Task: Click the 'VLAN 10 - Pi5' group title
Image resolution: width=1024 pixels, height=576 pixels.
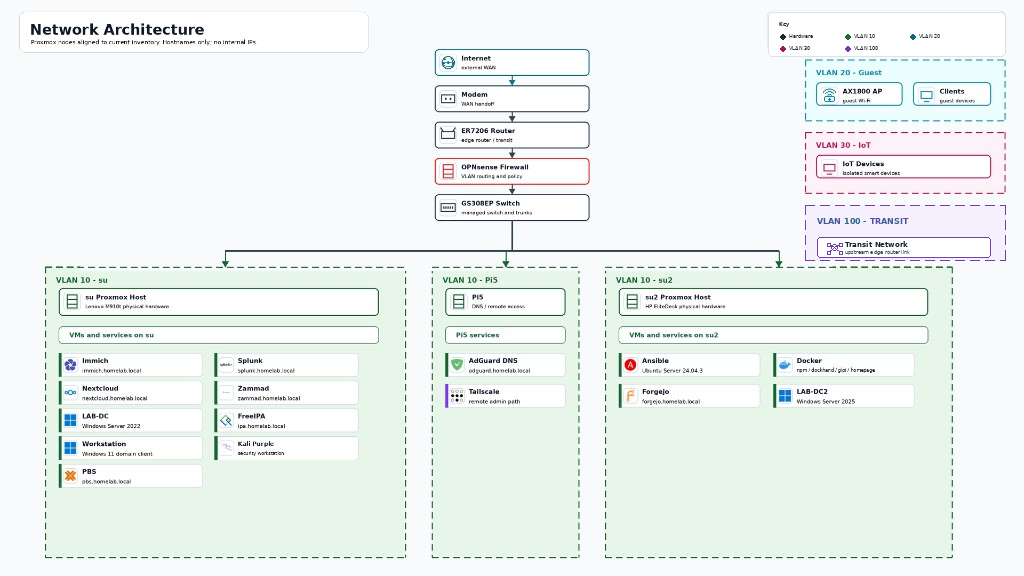Action: point(470,280)
